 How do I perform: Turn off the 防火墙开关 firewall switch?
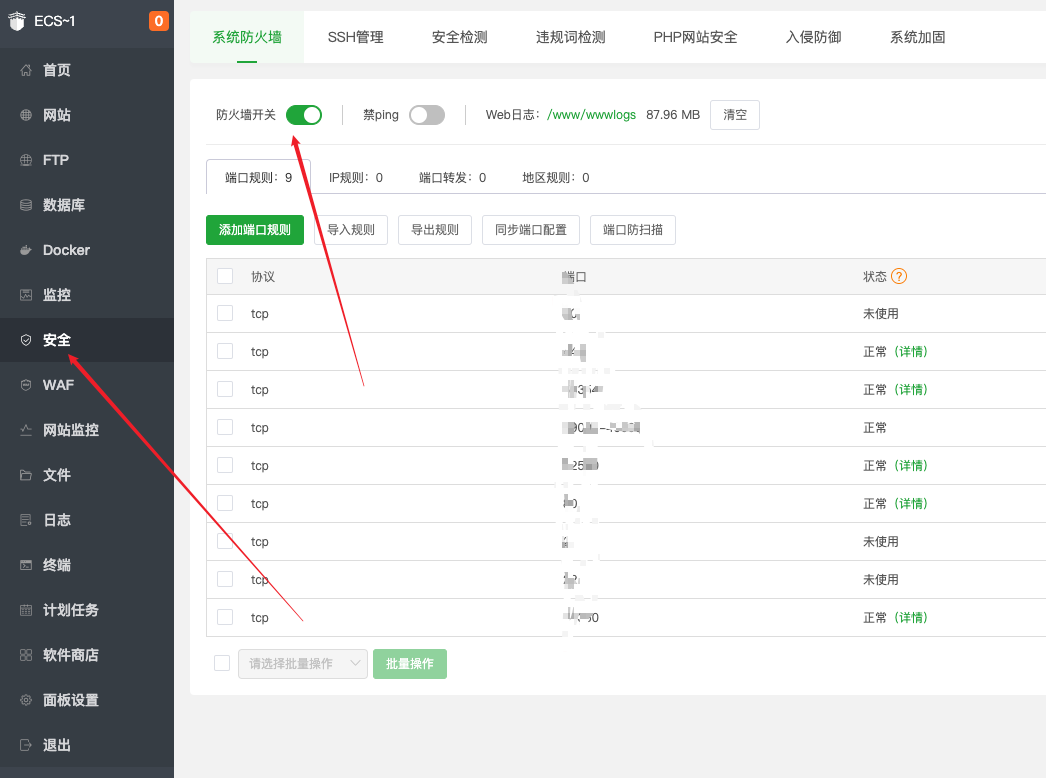pos(304,115)
